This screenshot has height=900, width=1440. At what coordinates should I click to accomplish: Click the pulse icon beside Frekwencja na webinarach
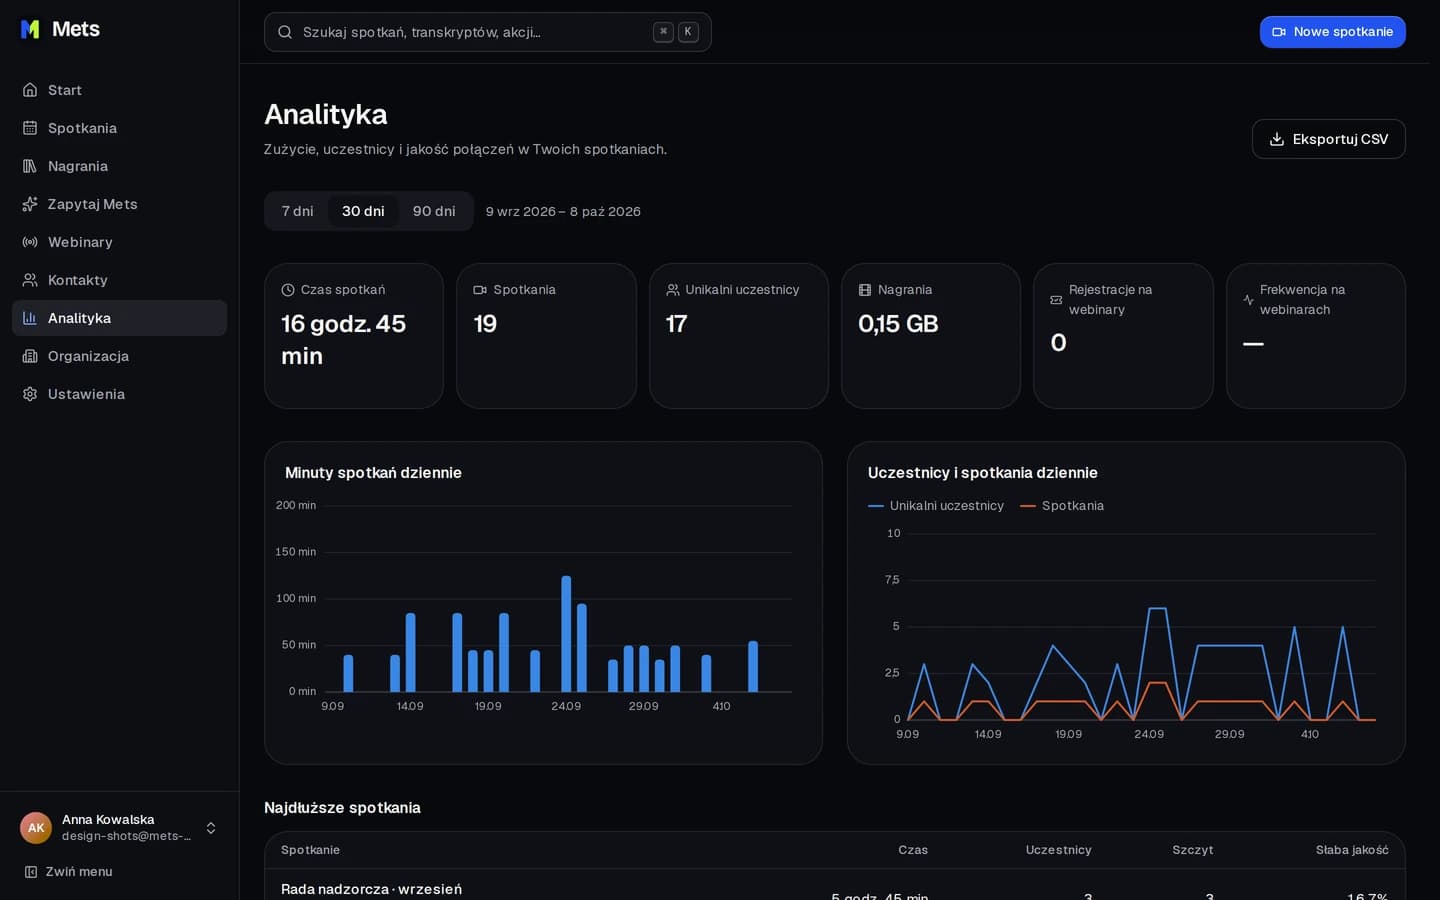pyautogui.click(x=1248, y=300)
